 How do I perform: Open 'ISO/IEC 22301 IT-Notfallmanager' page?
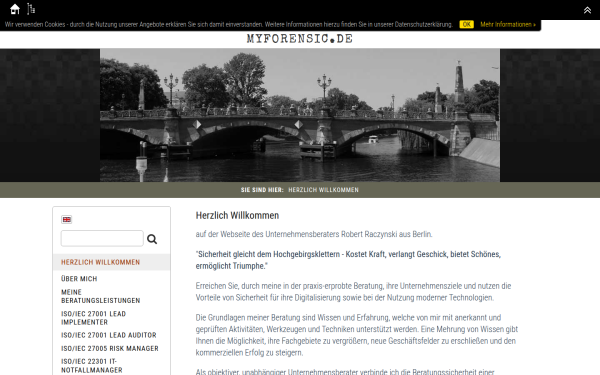pyautogui.click(x=92, y=366)
